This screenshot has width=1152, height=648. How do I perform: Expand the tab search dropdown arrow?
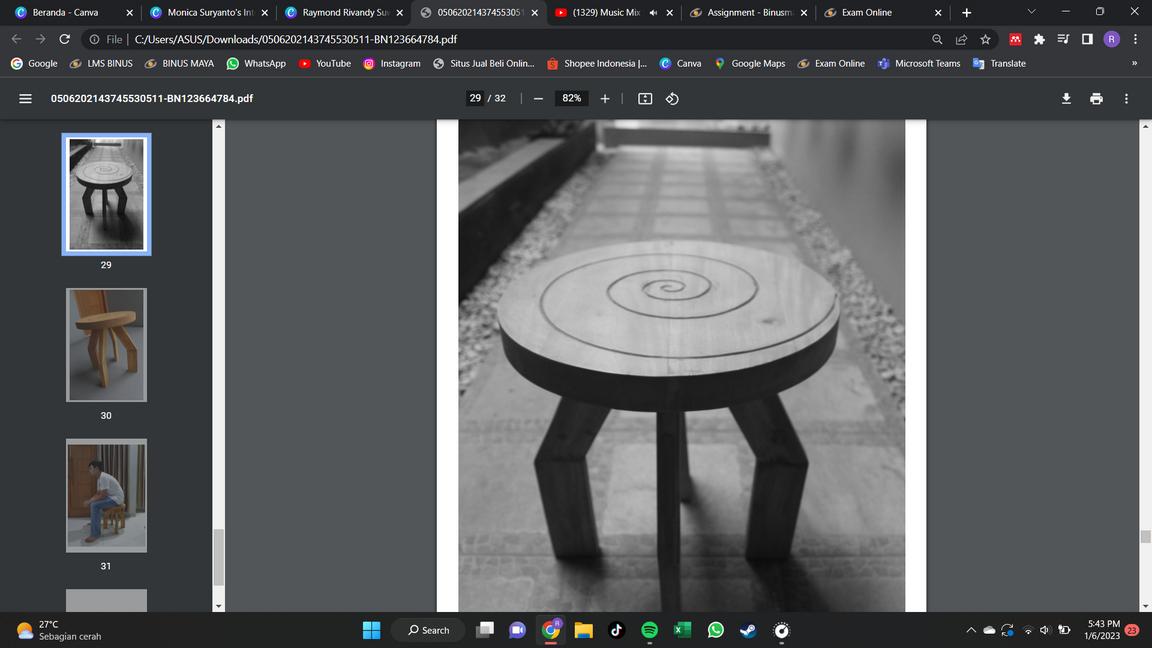[x=1032, y=12]
